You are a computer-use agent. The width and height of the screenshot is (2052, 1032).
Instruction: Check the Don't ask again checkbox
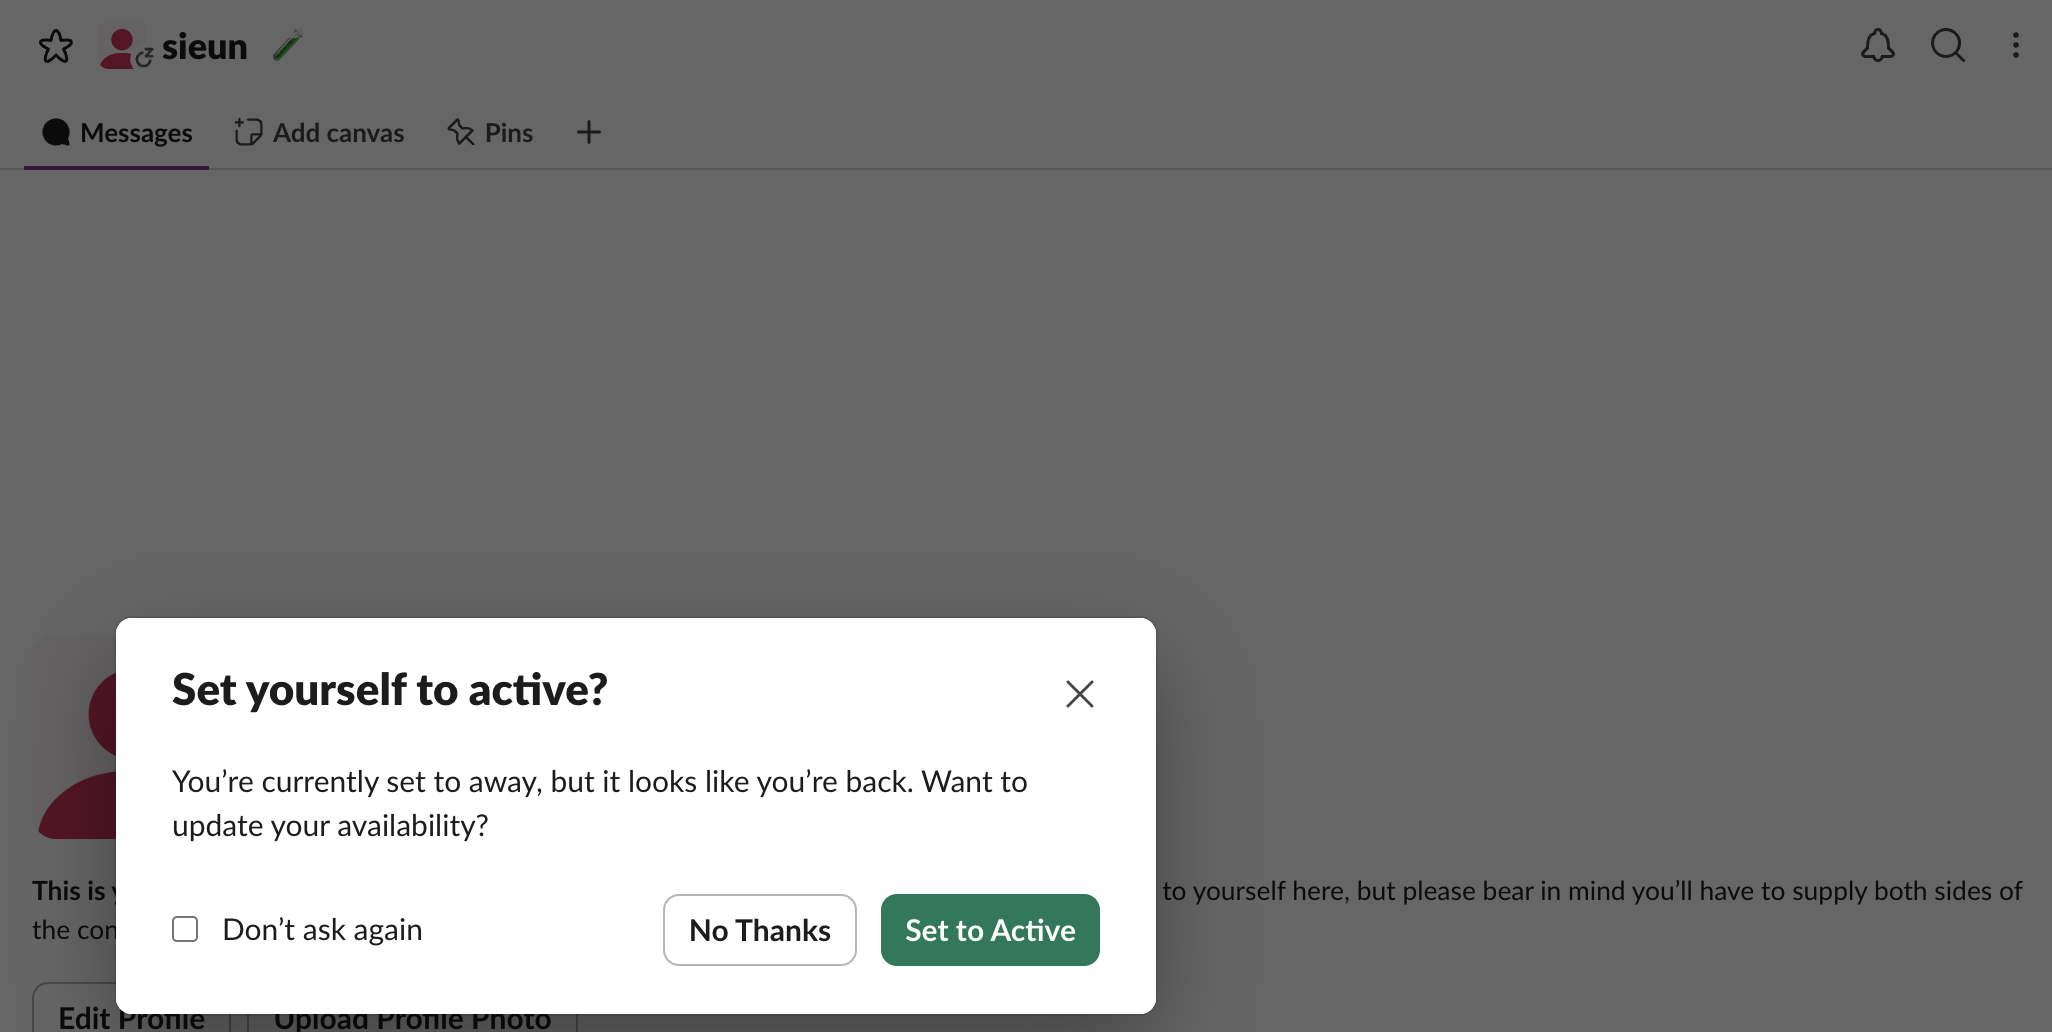[x=185, y=929]
